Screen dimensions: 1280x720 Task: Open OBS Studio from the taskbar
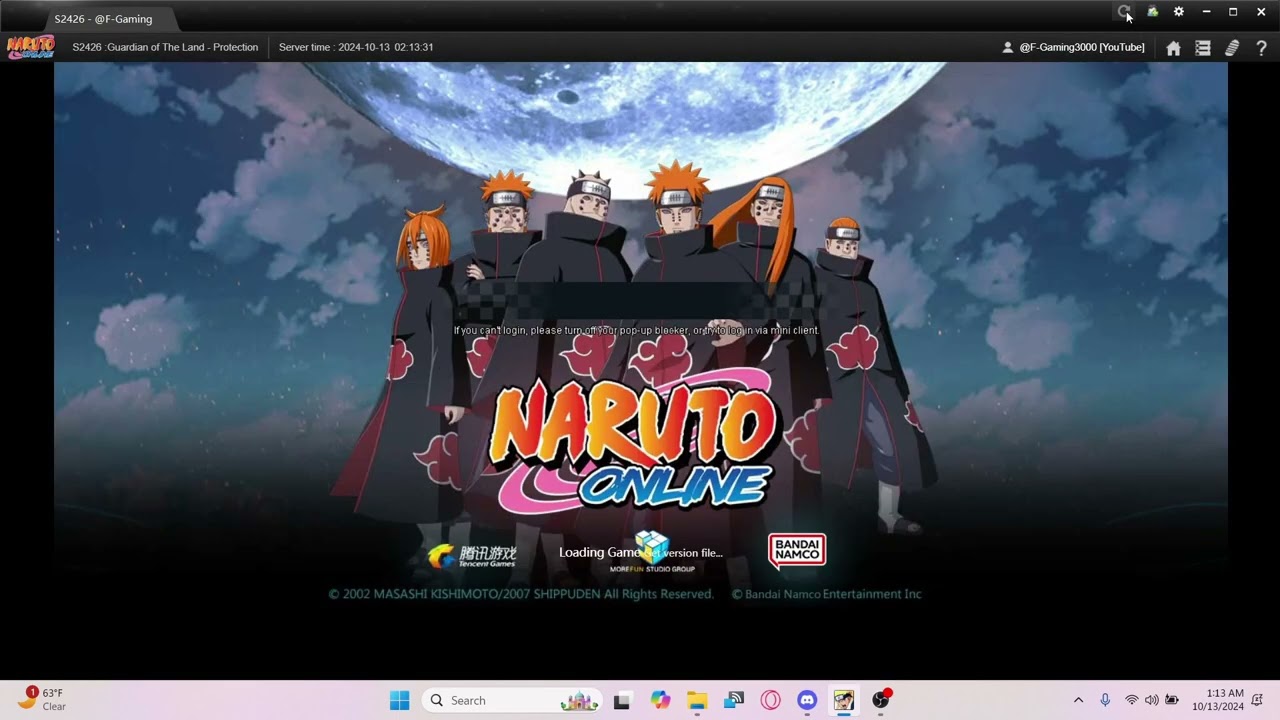tap(881, 700)
